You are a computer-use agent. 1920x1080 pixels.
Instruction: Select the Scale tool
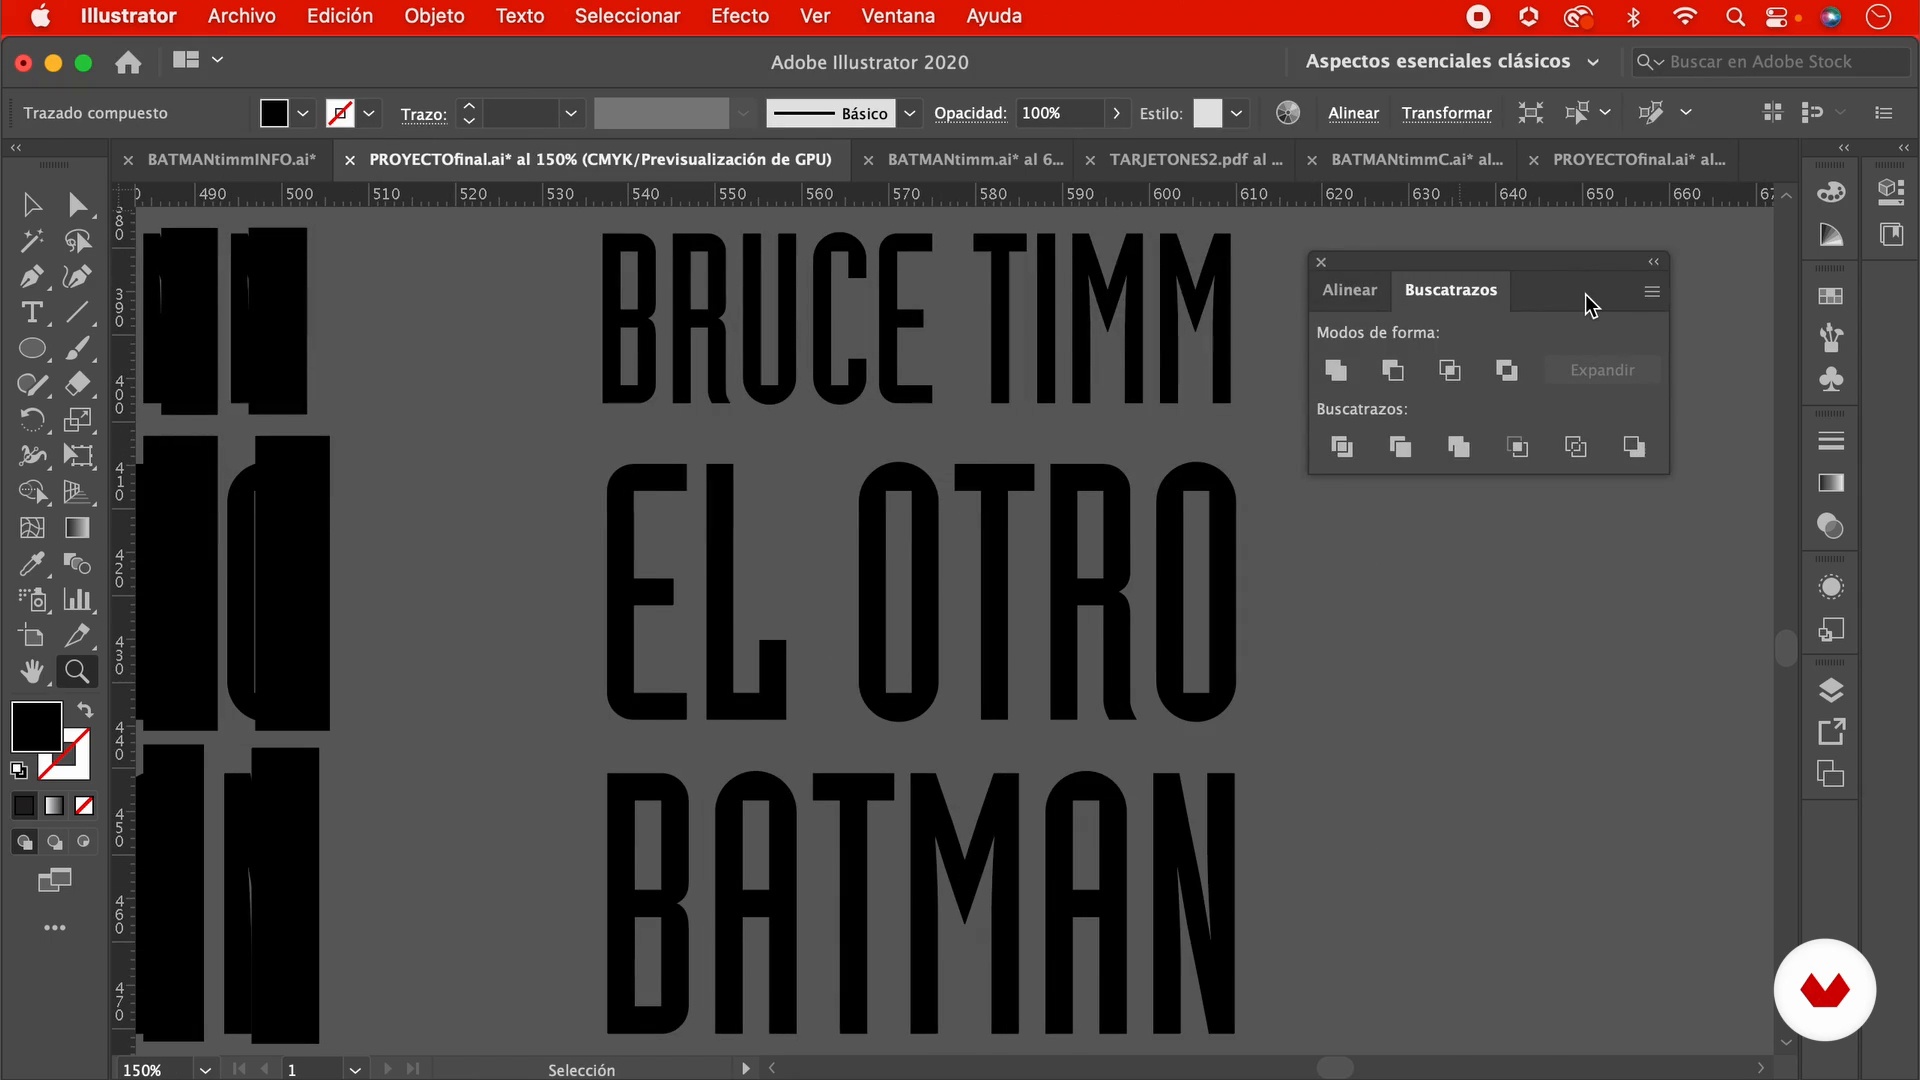[x=77, y=420]
